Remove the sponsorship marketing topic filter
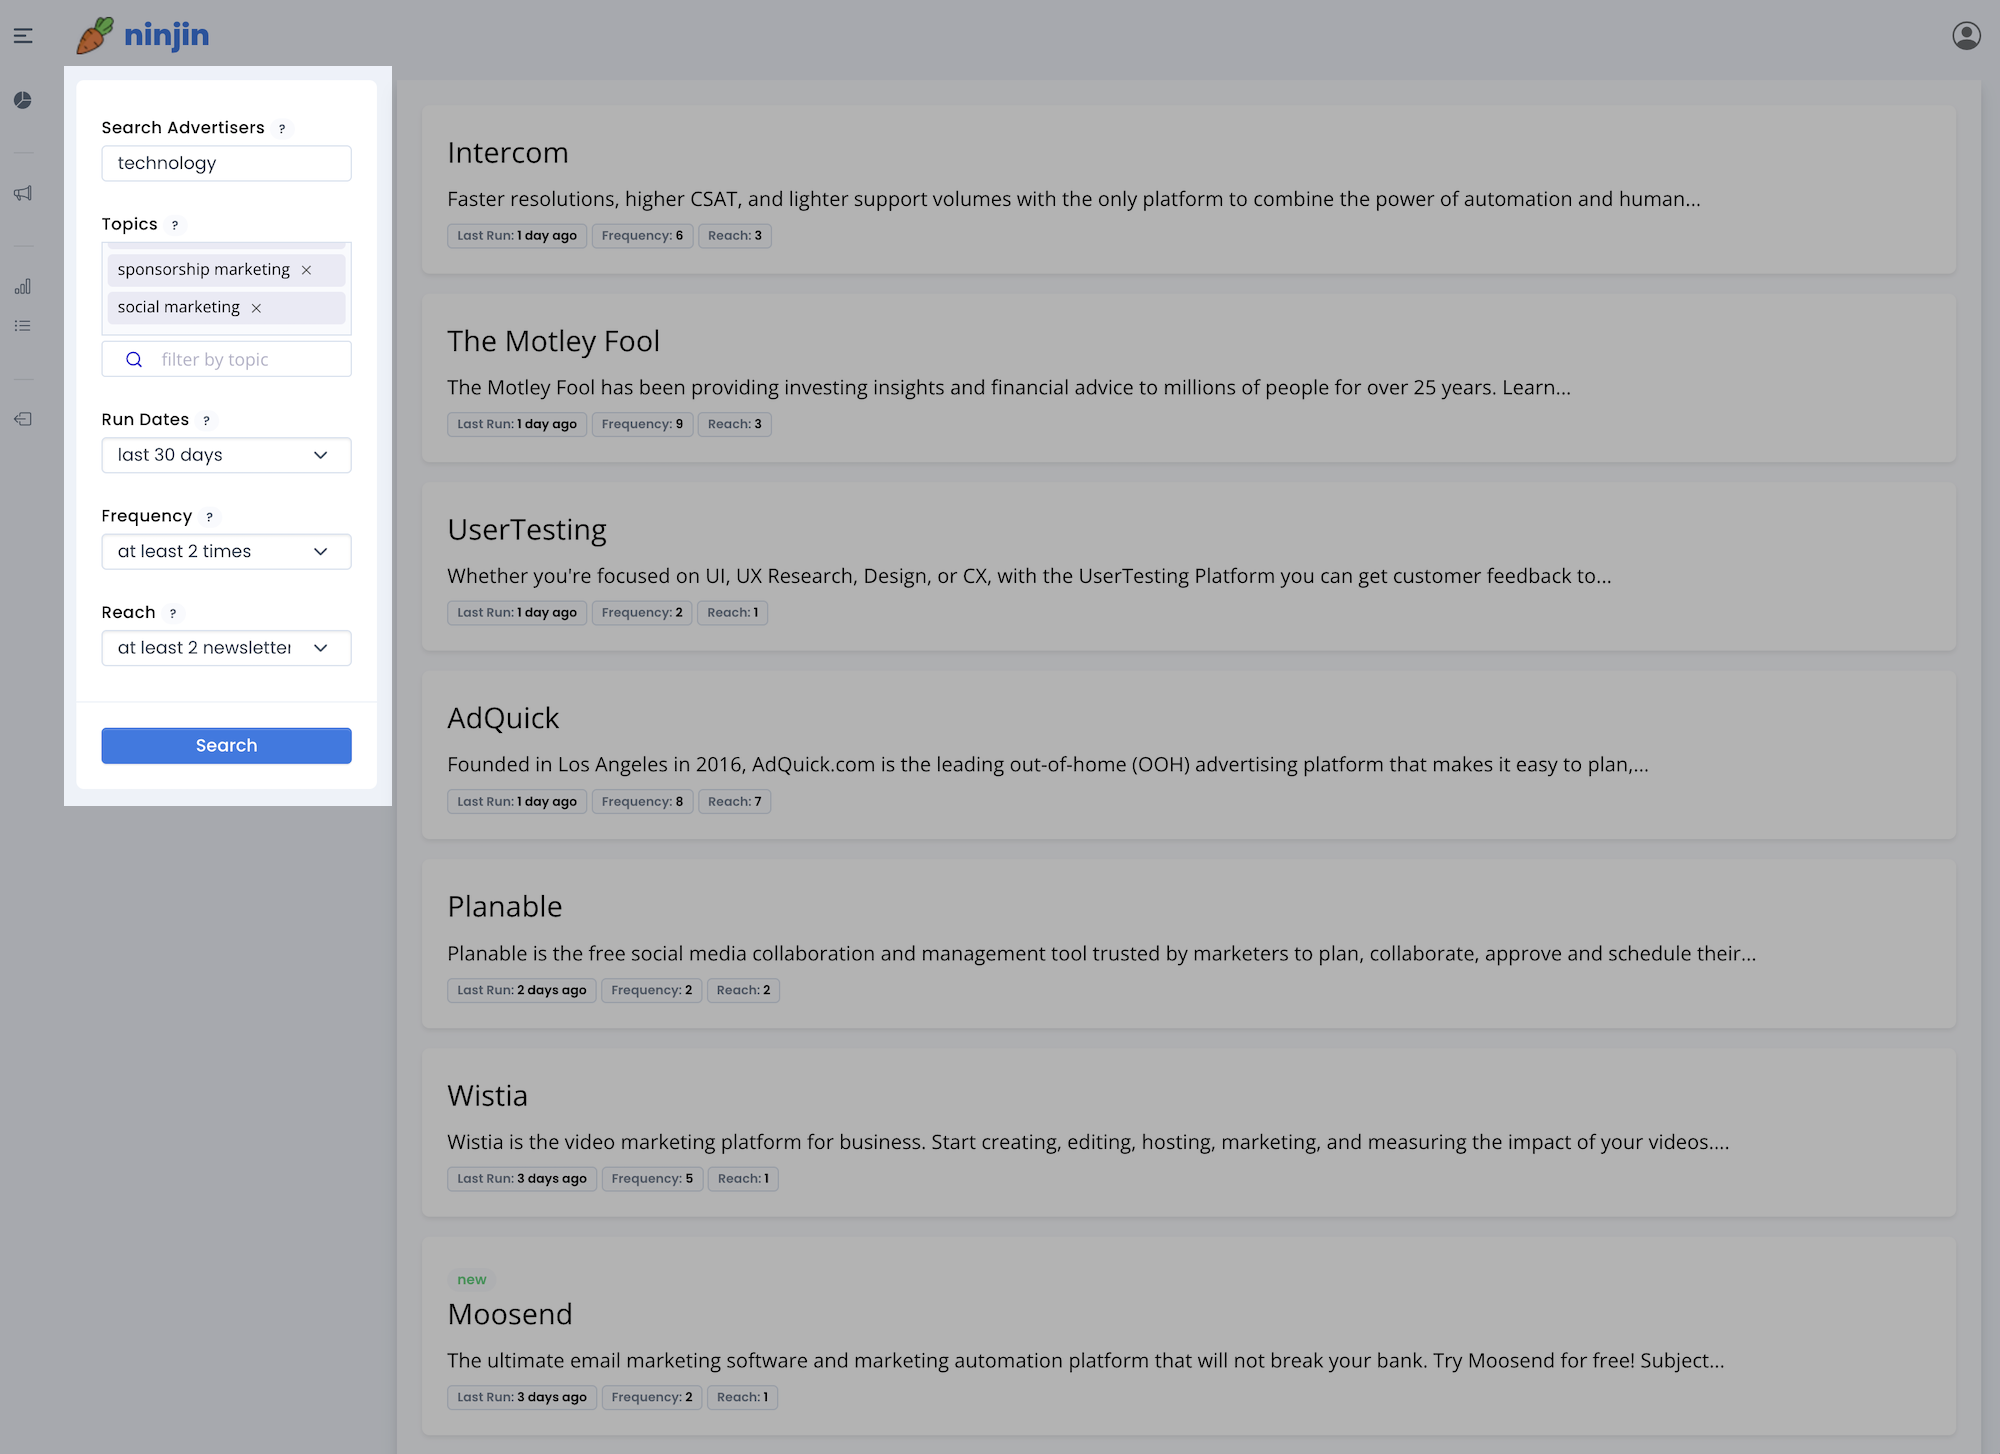This screenshot has height=1454, width=2000. 307,269
